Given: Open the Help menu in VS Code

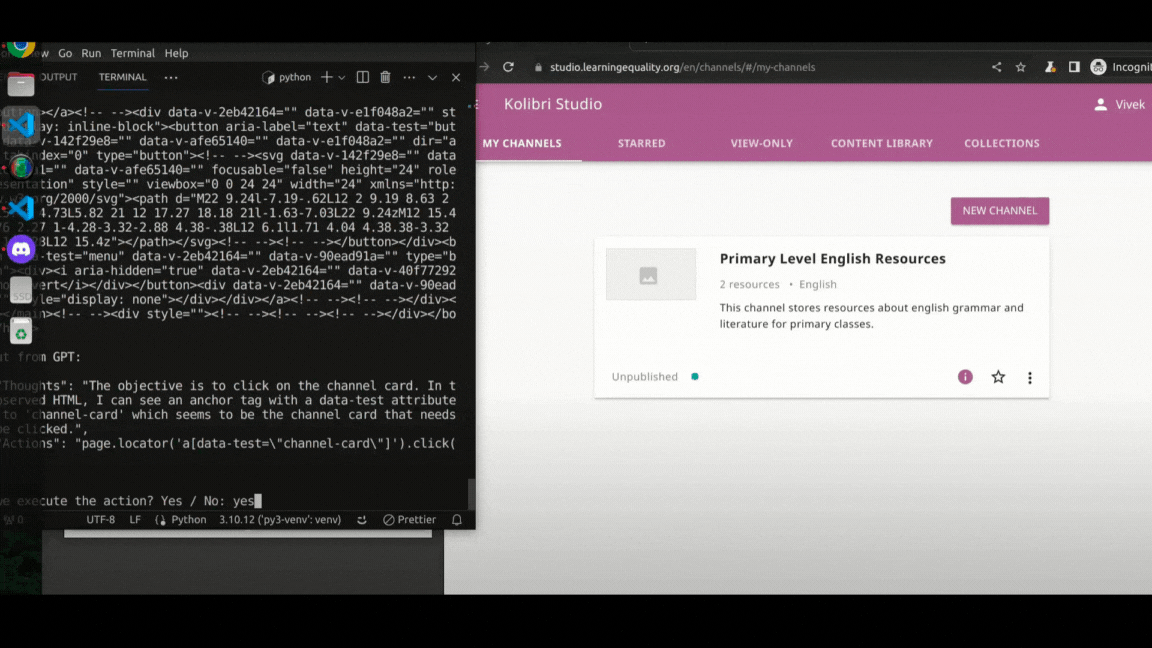Looking at the screenshot, I should [x=176, y=54].
